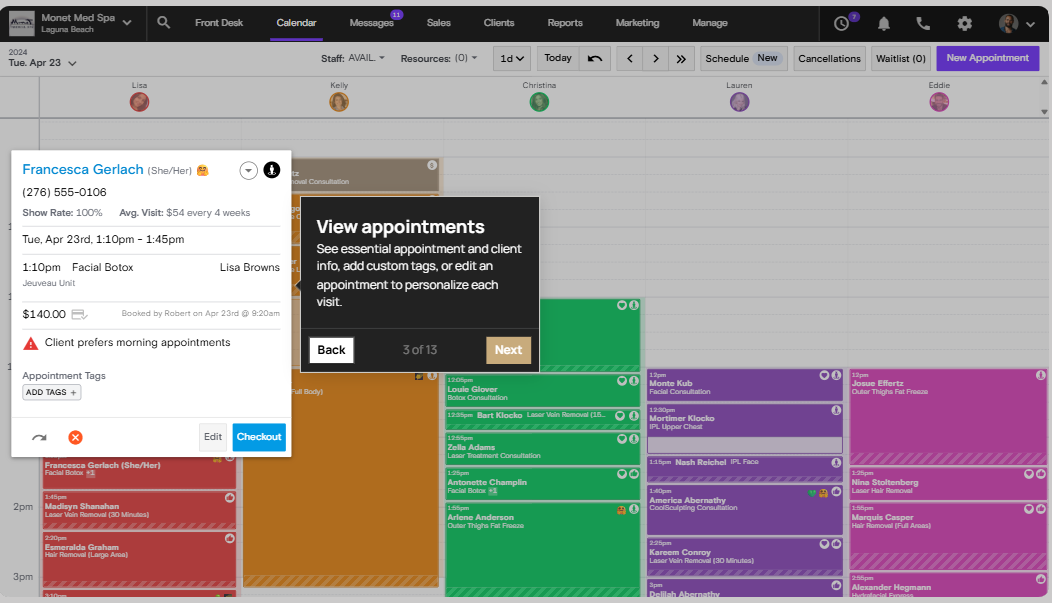The width and height of the screenshot is (1052, 603).
Task: Click Christina's staff avatar
Action: coord(539,102)
